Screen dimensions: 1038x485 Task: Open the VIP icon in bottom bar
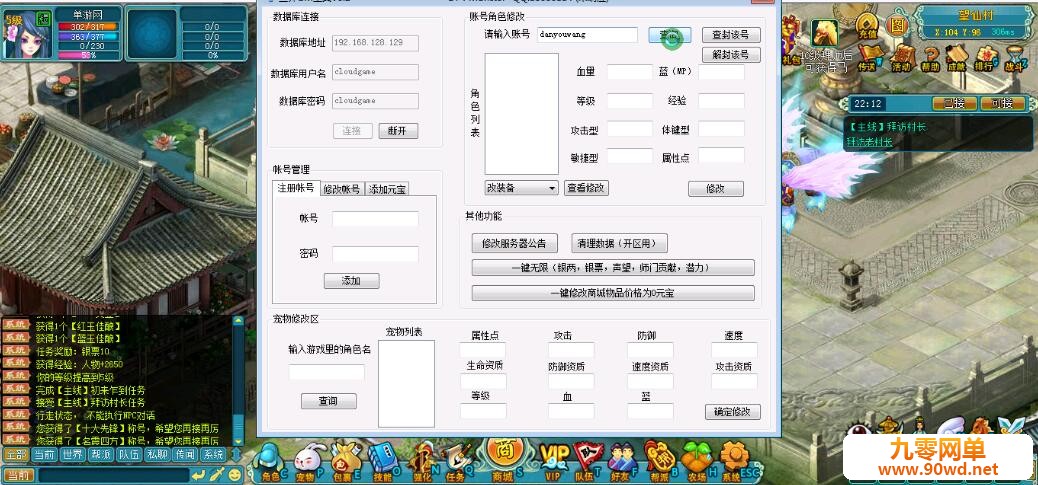point(553,461)
